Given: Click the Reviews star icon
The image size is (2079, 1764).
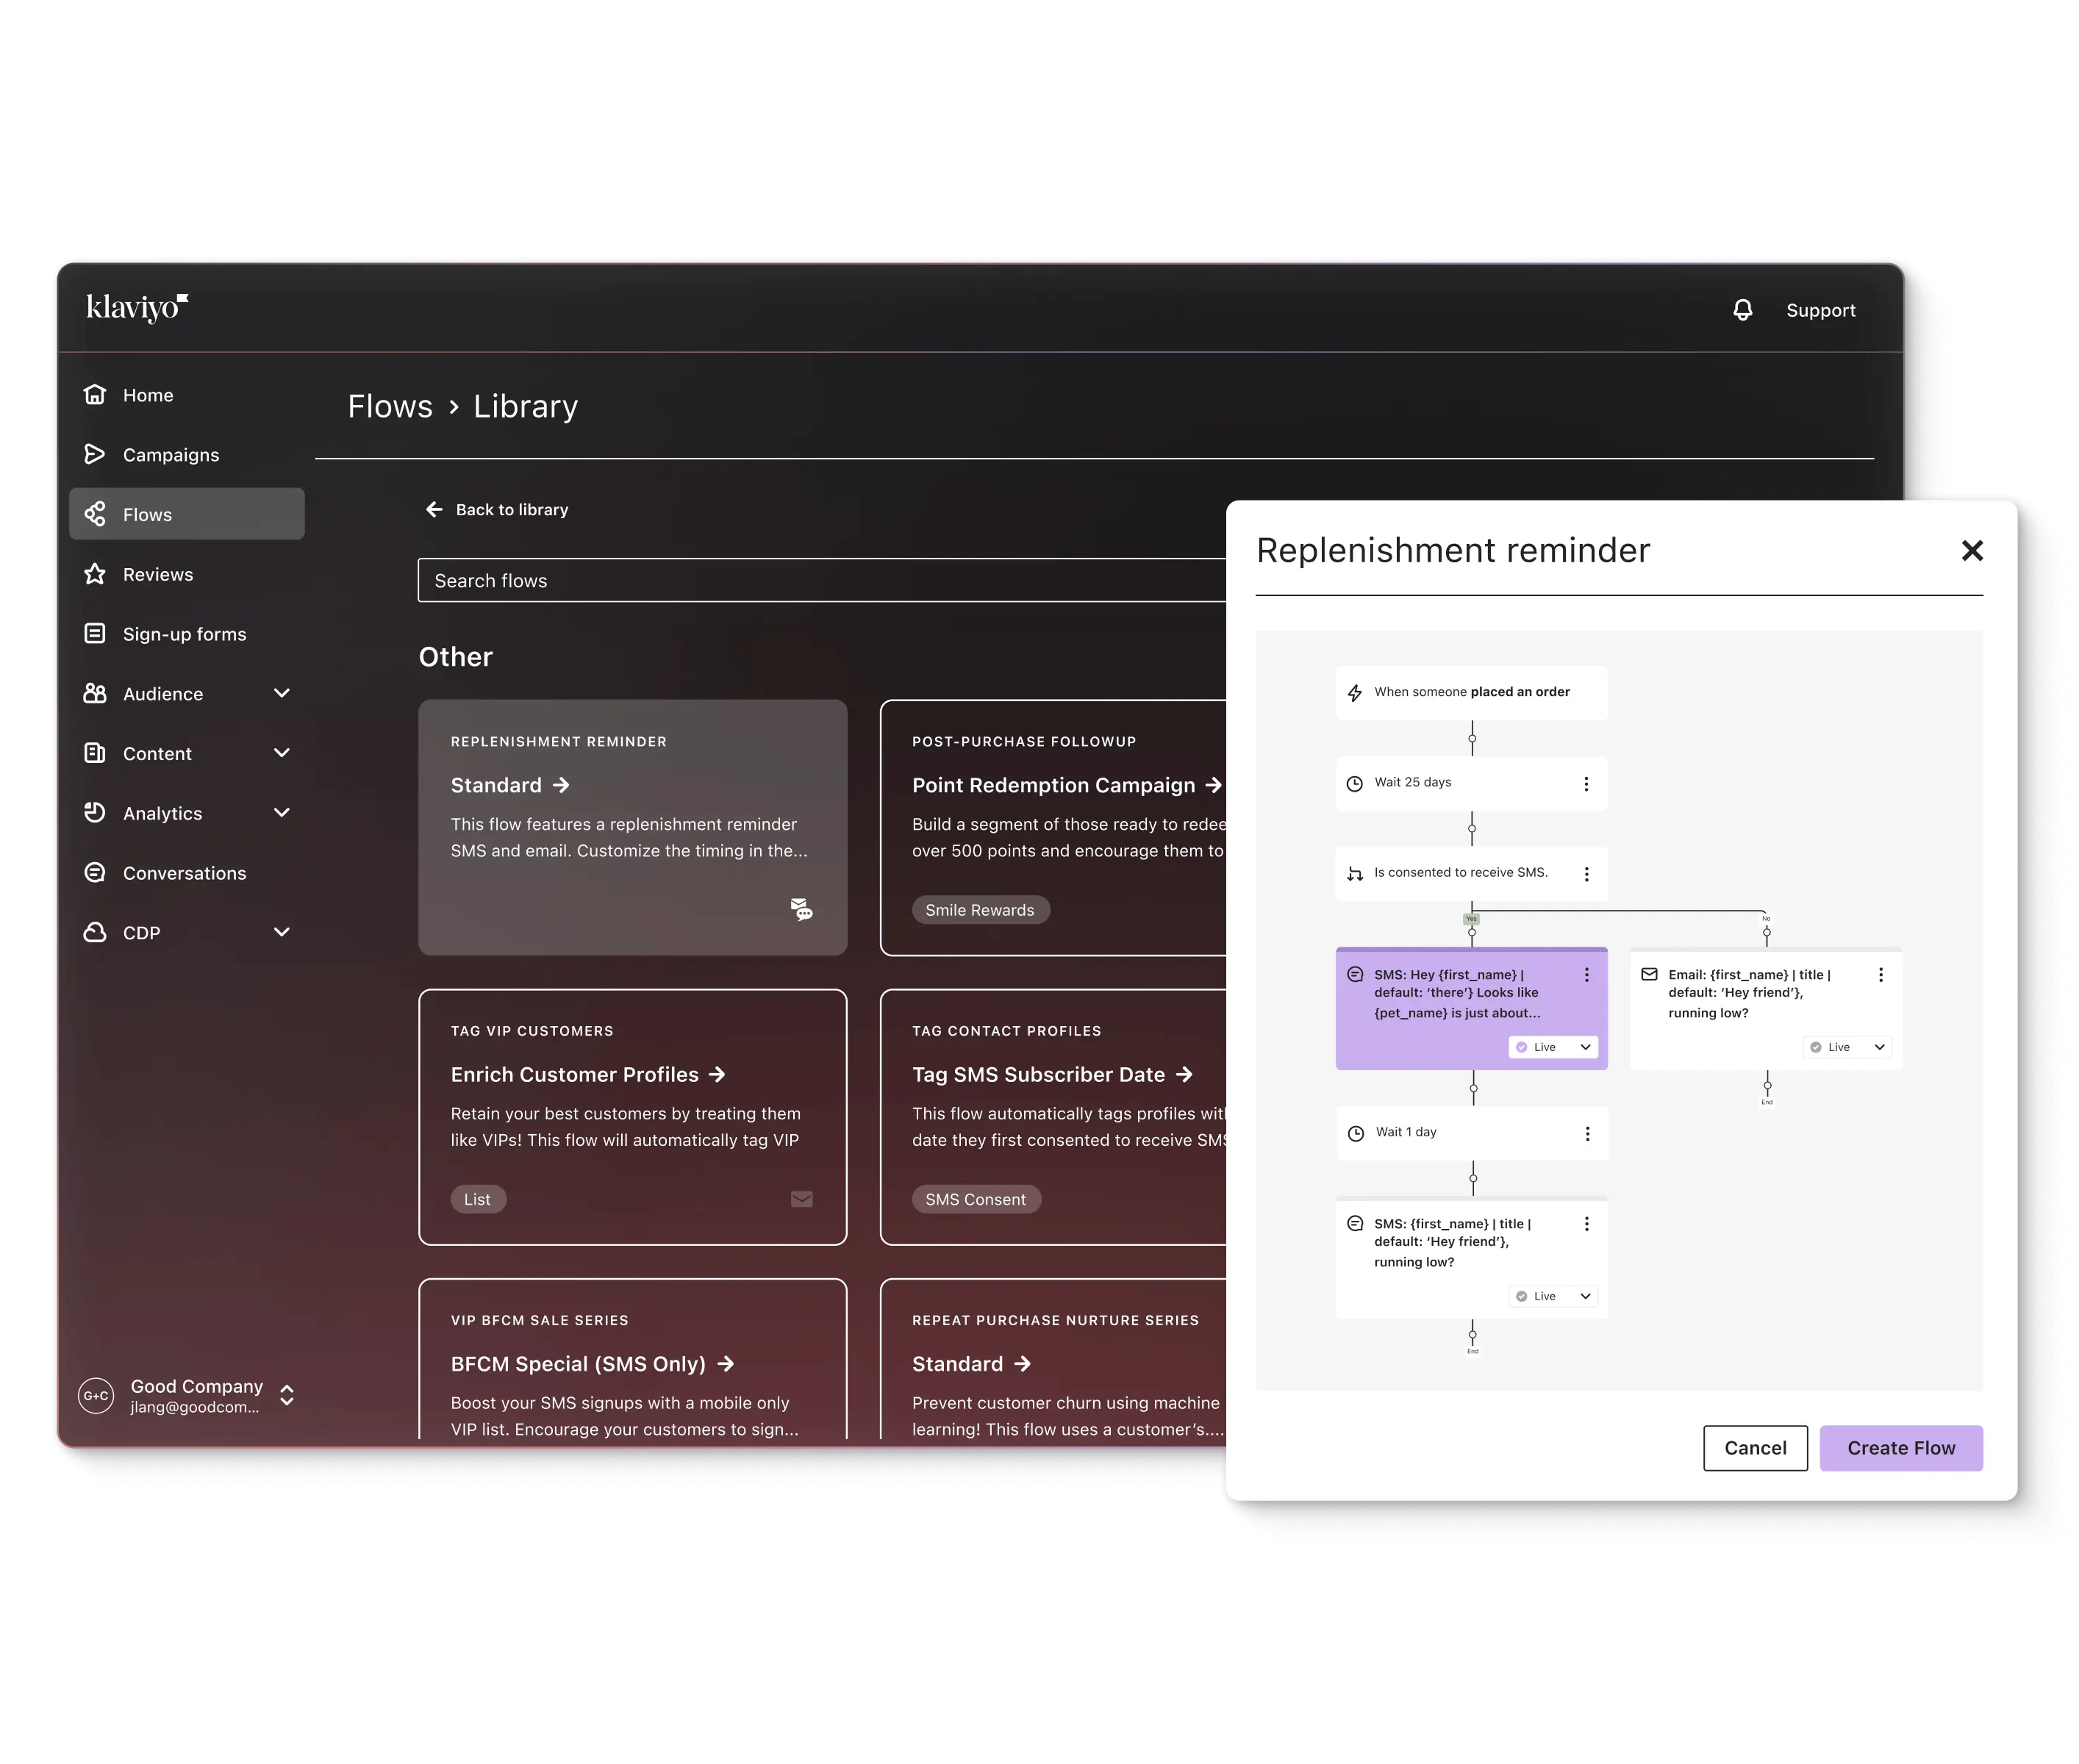Looking at the screenshot, I should pyautogui.click(x=95, y=574).
